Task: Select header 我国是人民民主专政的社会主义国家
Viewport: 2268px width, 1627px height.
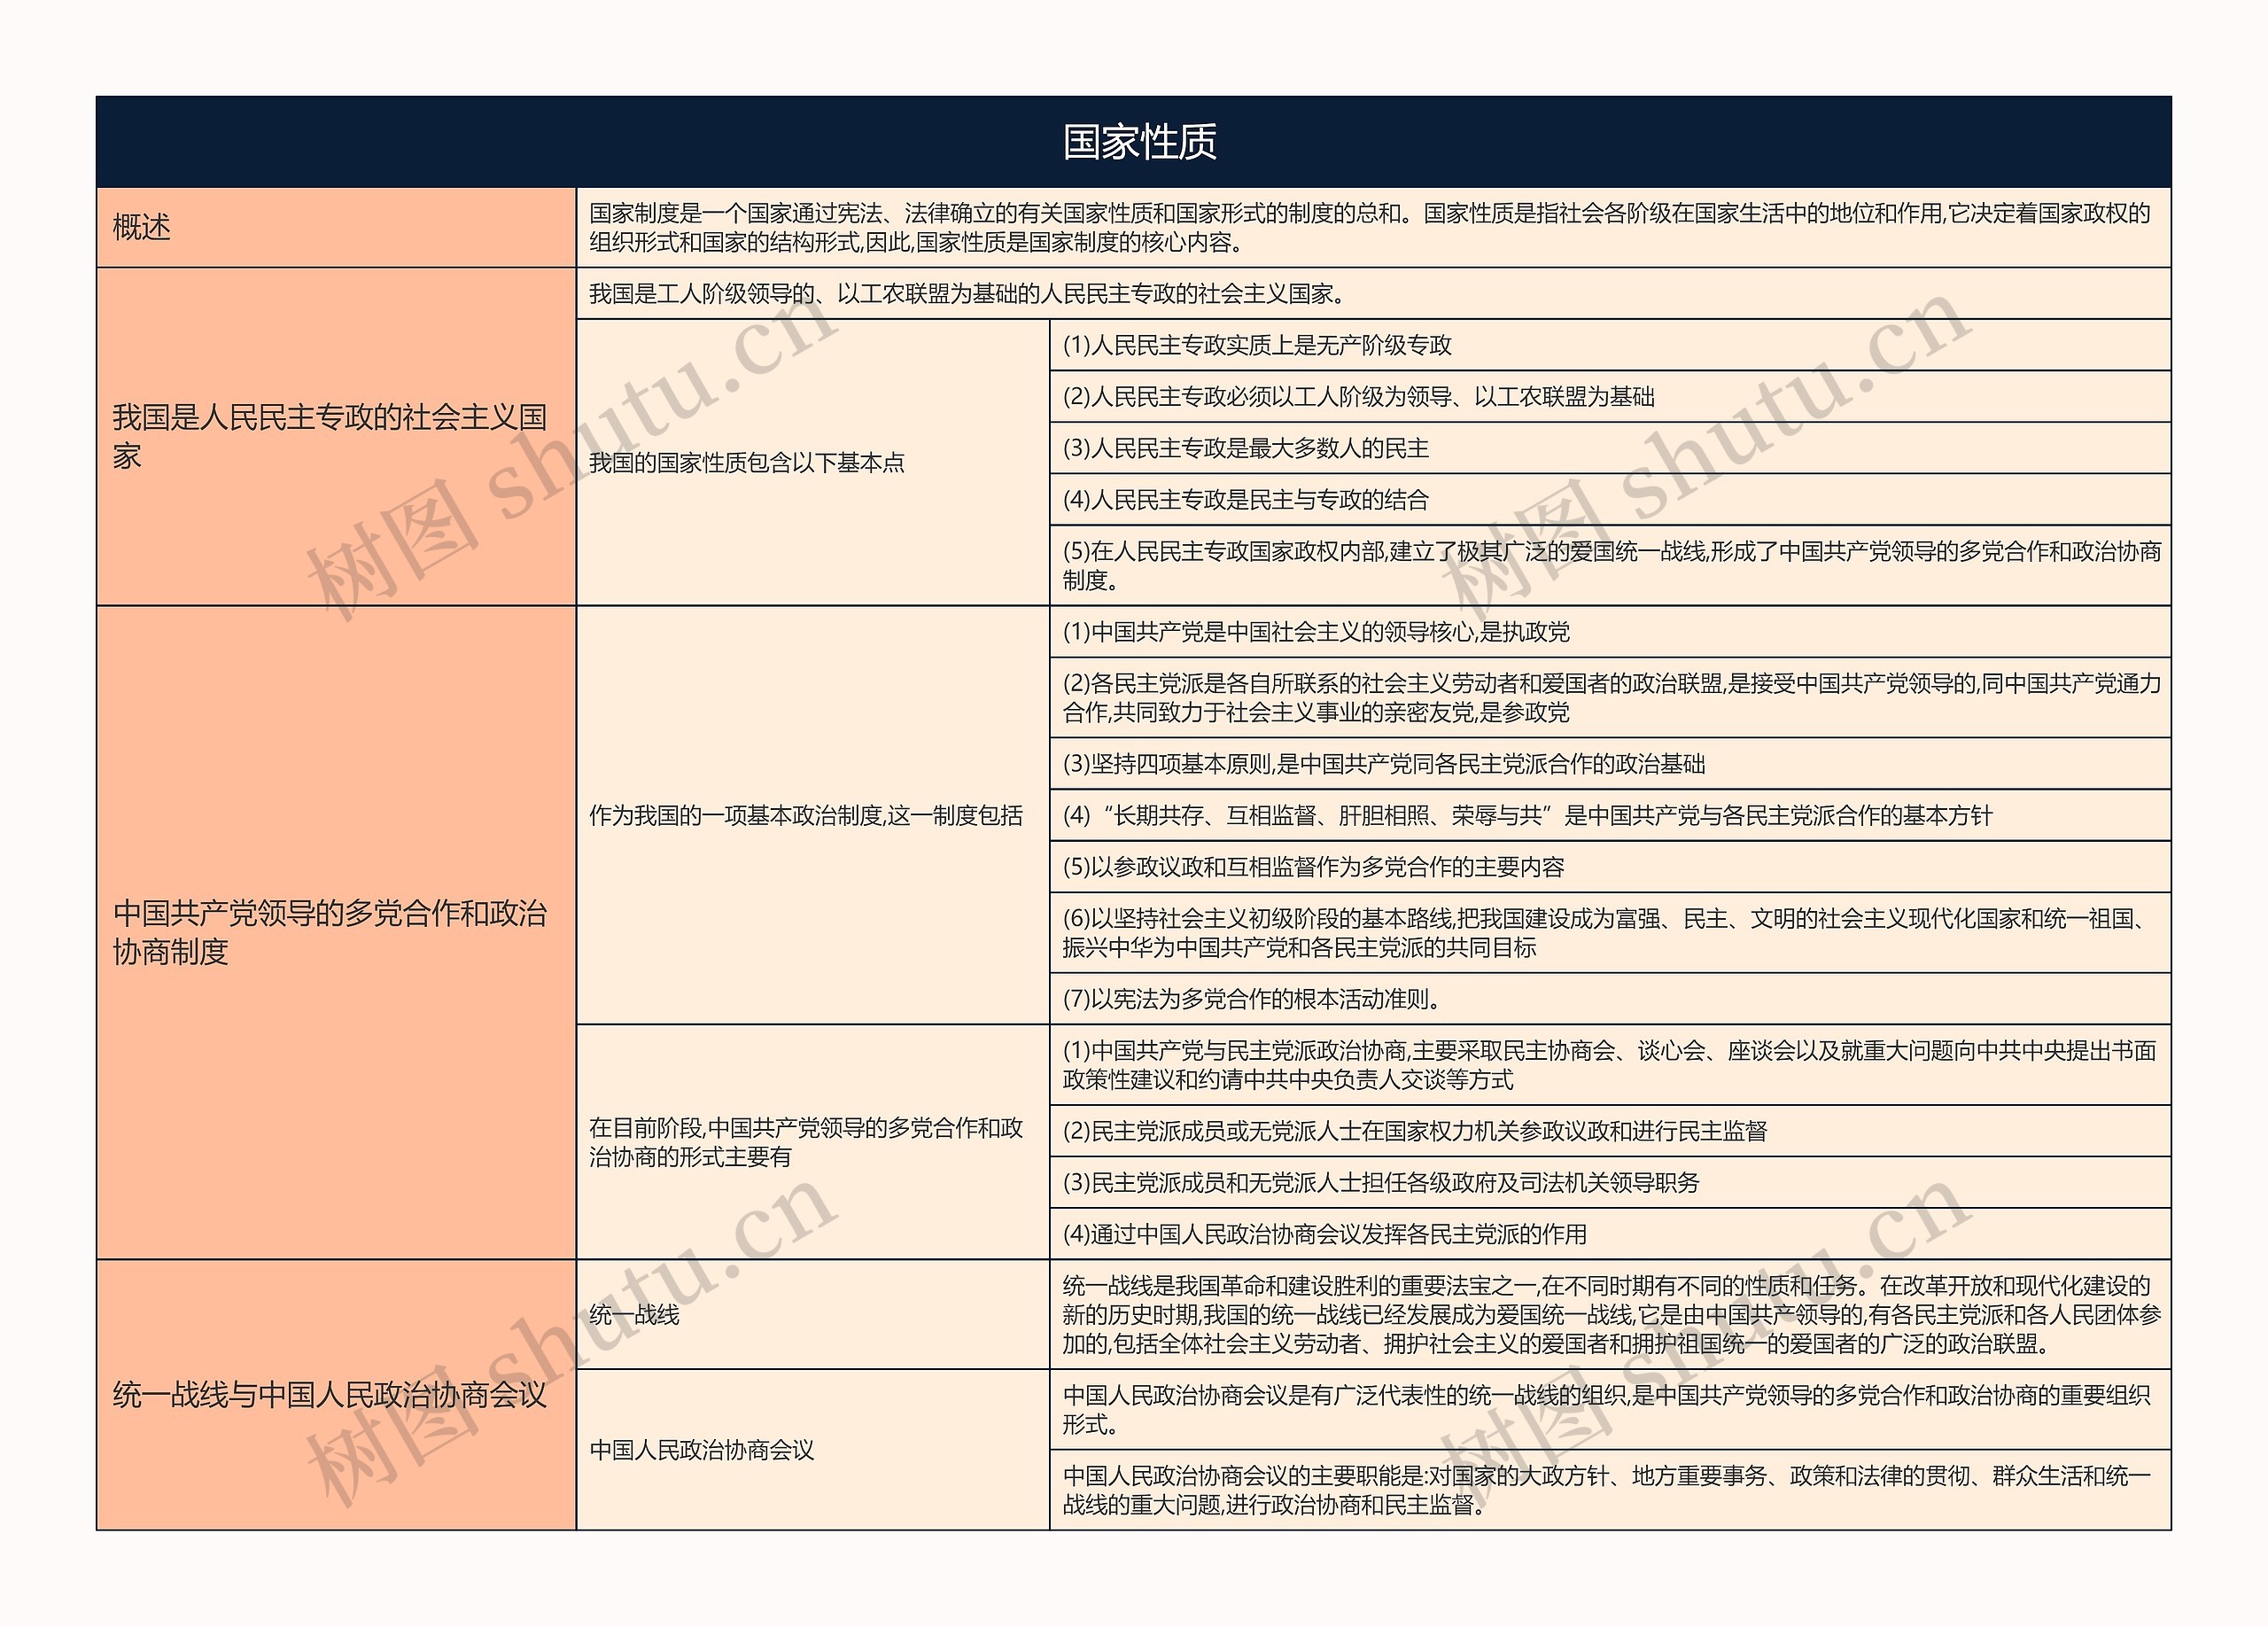Action: [336, 436]
